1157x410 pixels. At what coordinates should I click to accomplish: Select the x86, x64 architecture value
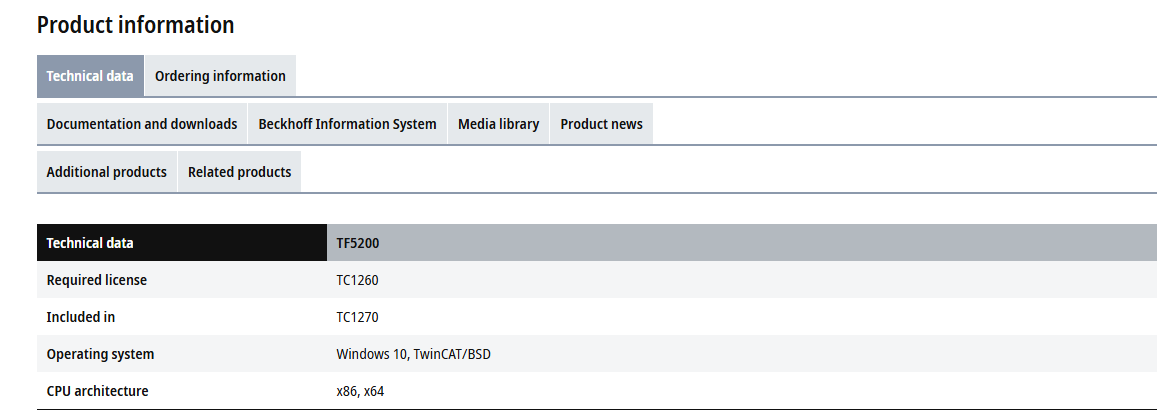point(360,391)
